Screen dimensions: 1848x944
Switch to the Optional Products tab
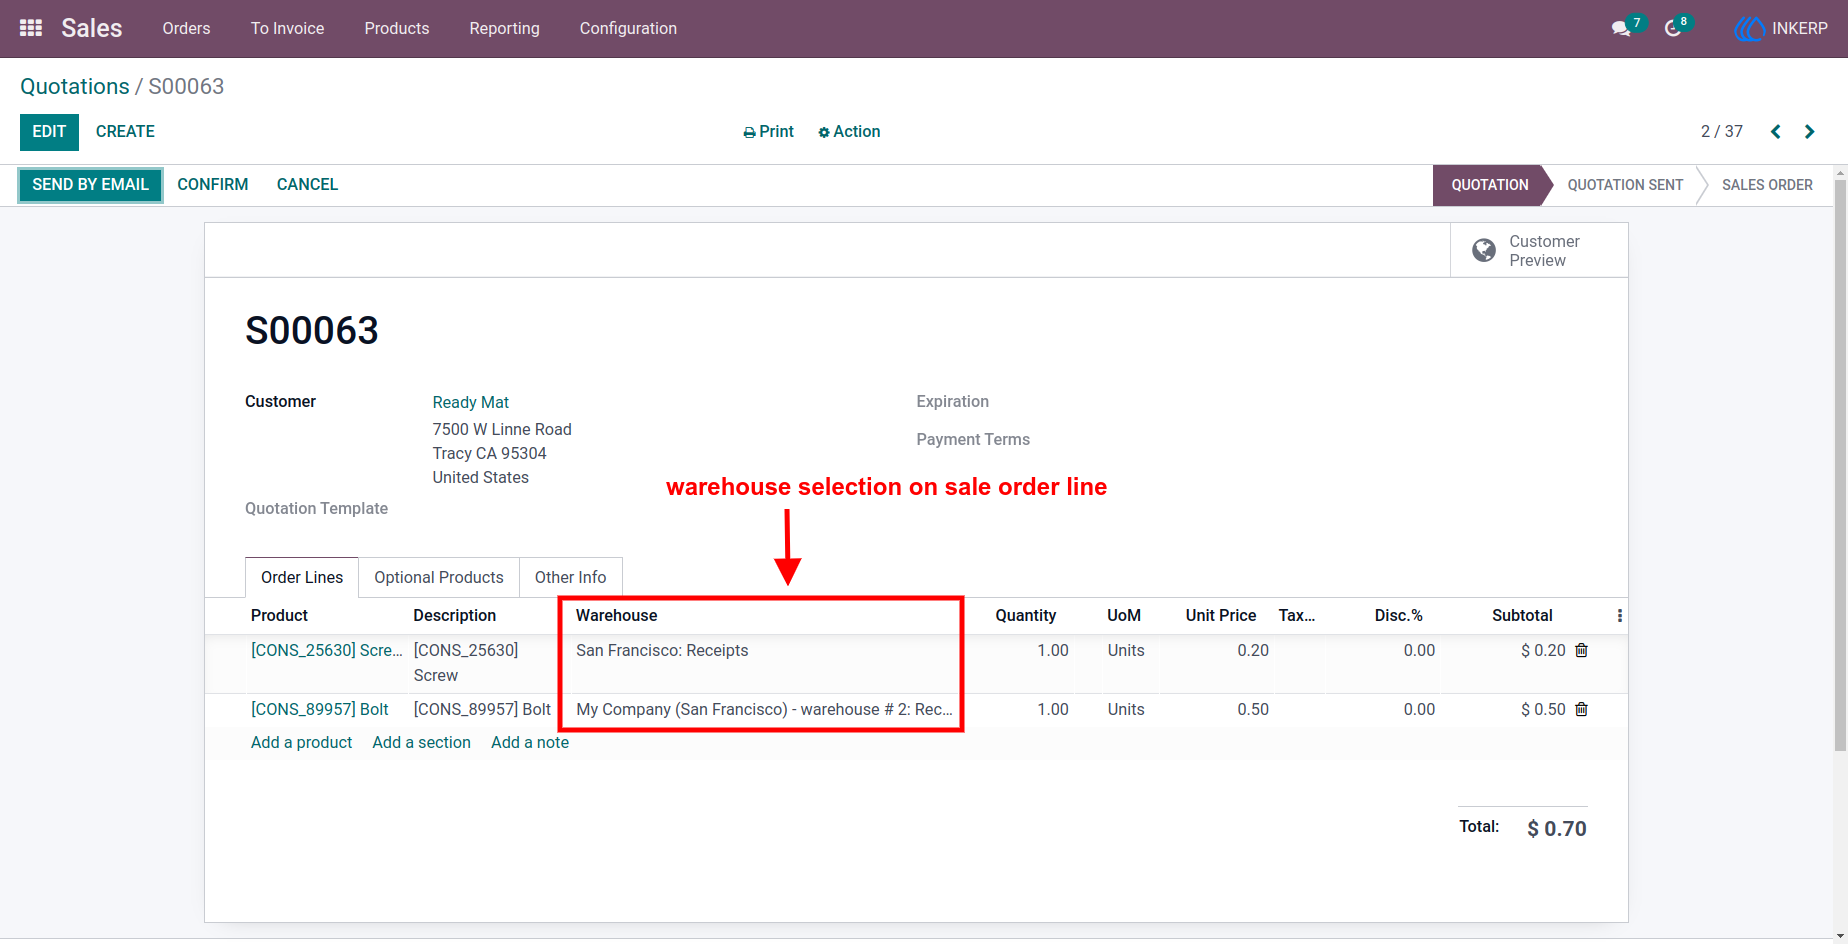coord(438,577)
